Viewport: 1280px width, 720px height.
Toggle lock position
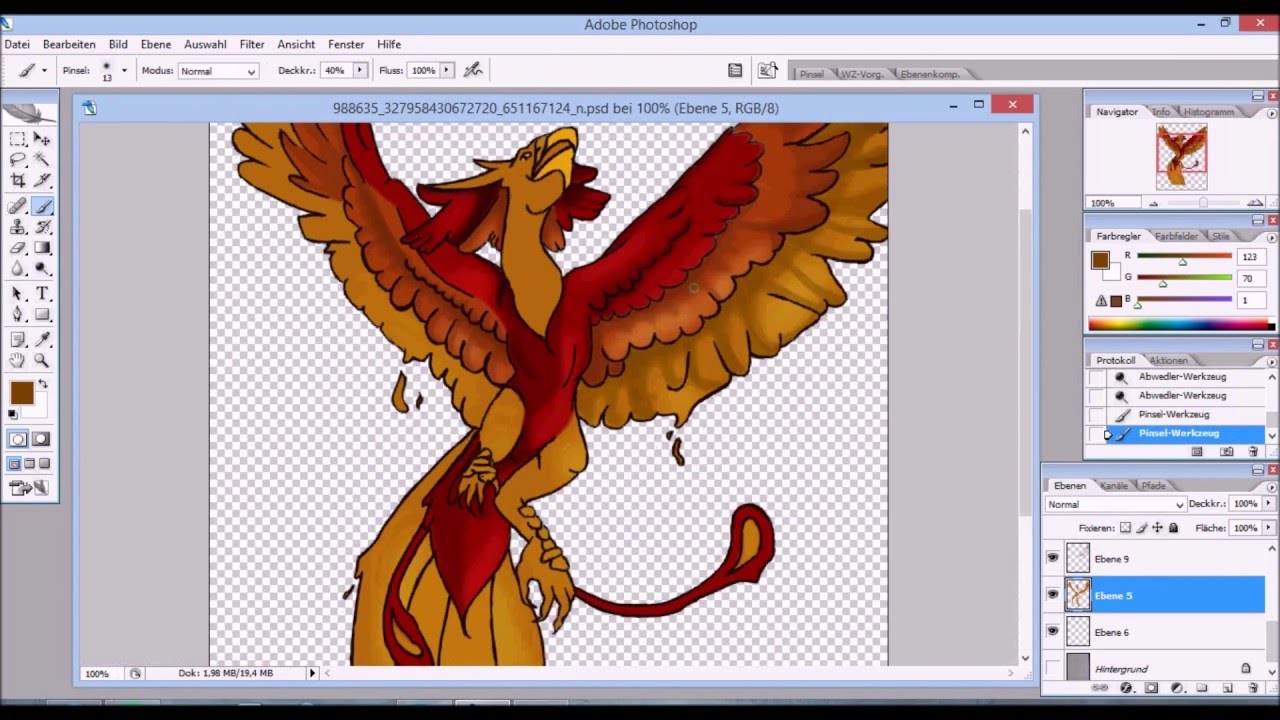click(x=1157, y=528)
